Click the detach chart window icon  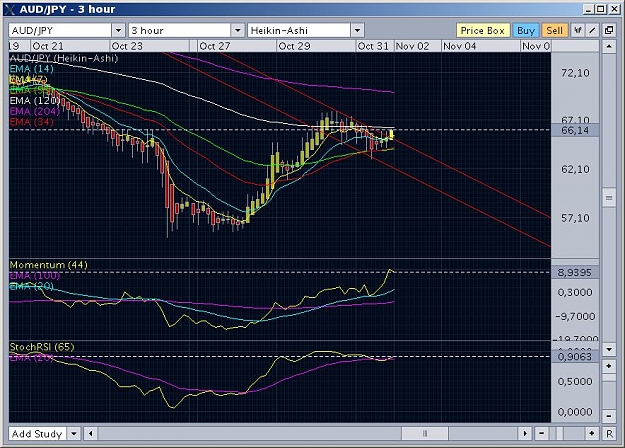click(x=609, y=30)
